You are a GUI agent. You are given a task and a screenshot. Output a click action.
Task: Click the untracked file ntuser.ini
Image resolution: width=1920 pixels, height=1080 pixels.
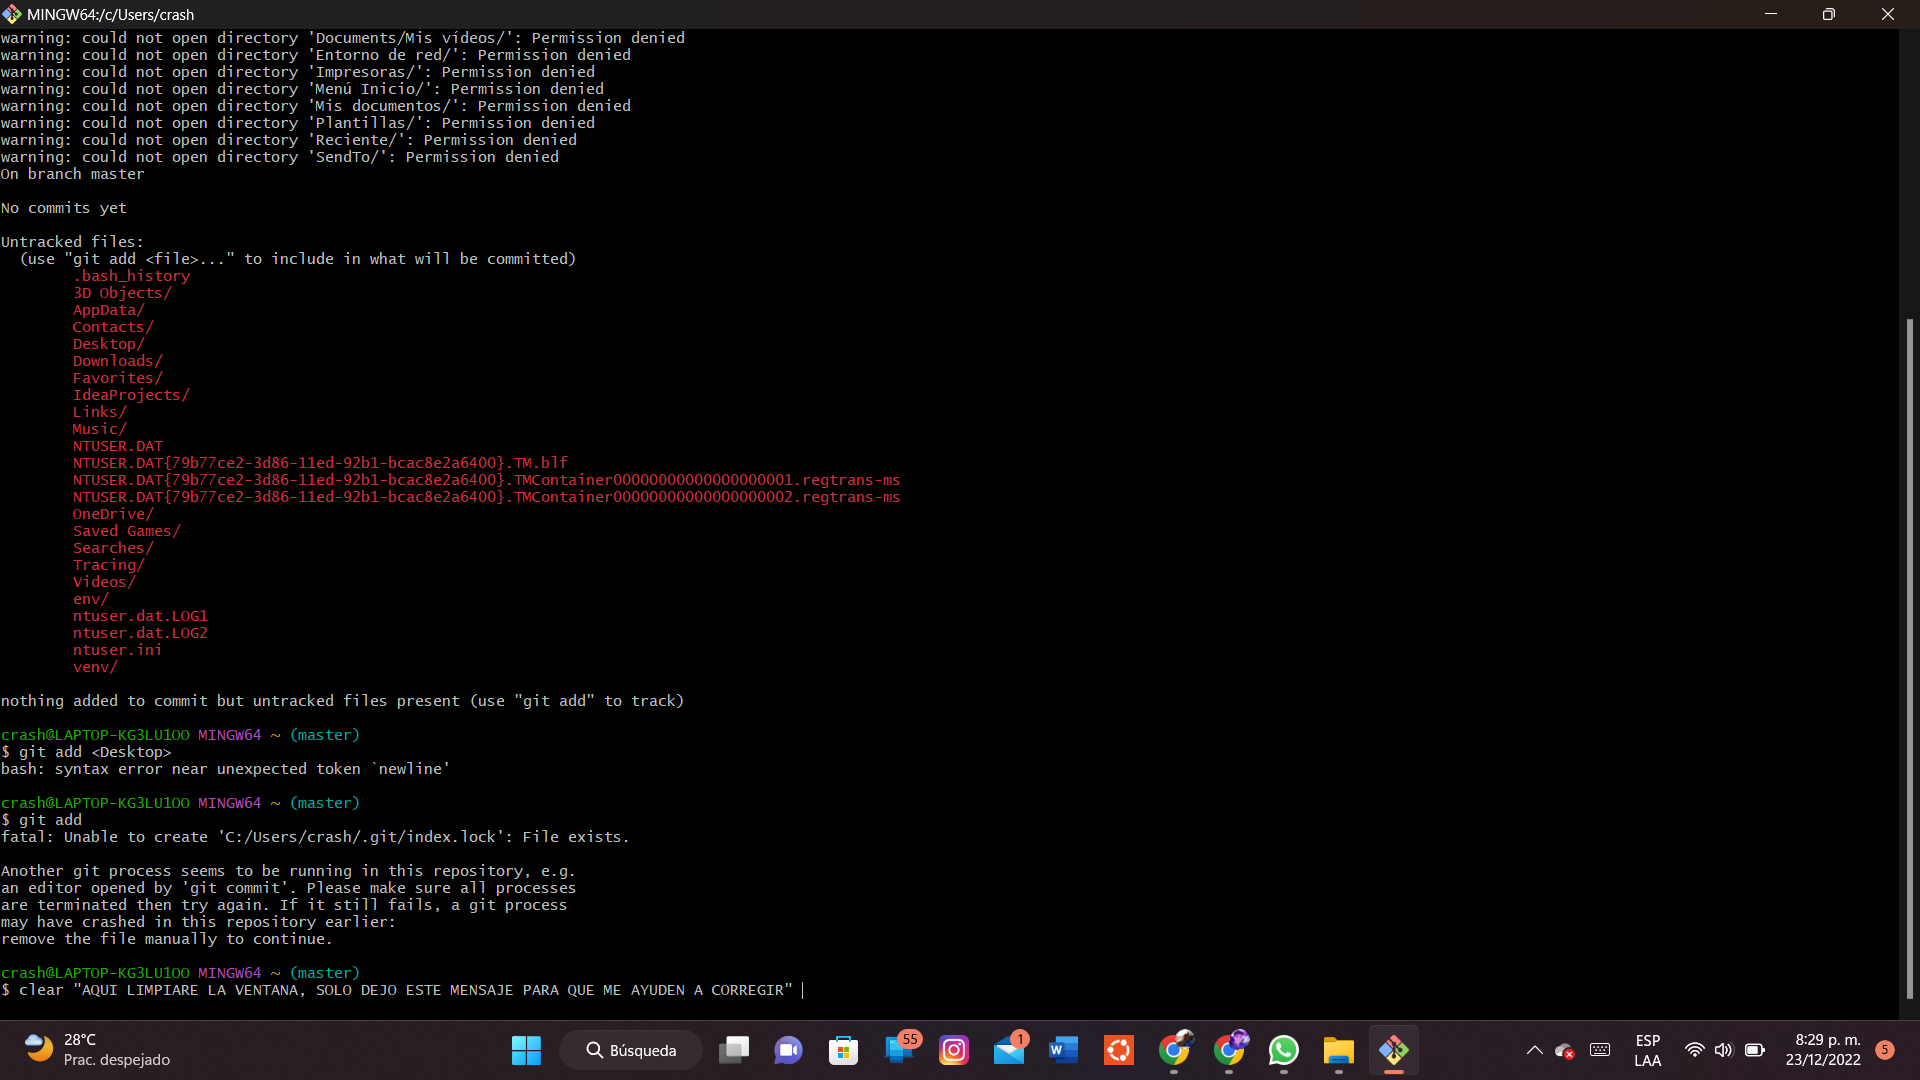click(x=117, y=650)
